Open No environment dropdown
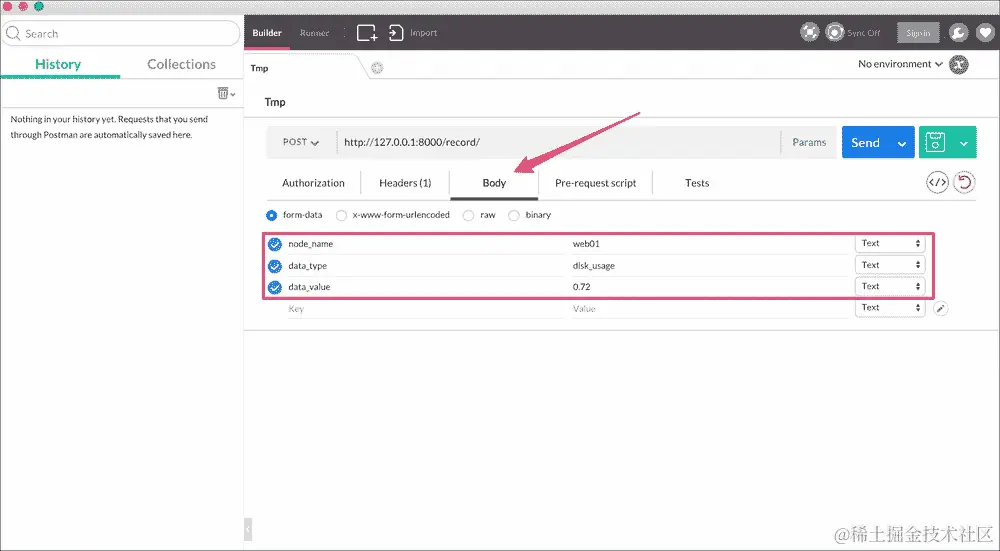Viewport: 1000px width, 551px height. (900, 64)
